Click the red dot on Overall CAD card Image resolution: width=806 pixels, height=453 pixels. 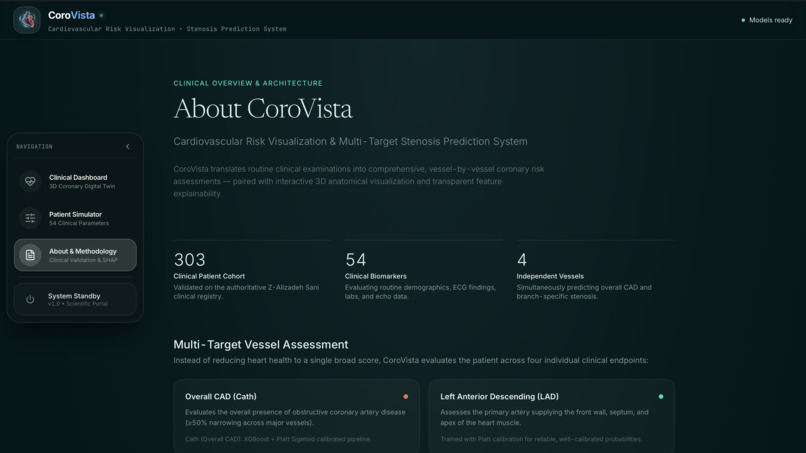pyautogui.click(x=406, y=396)
